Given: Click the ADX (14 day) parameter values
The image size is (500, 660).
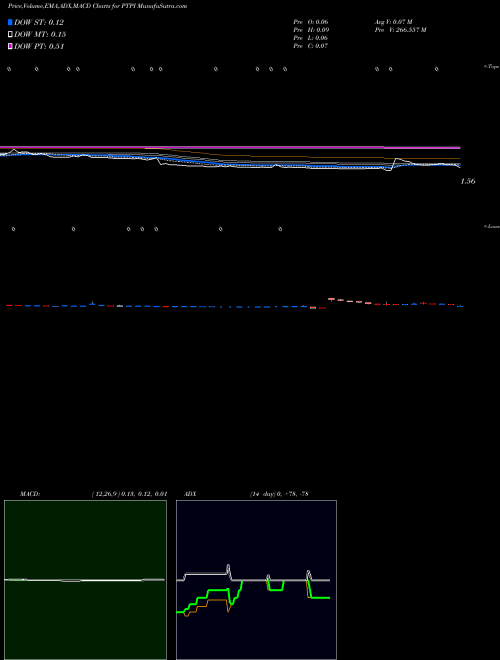Looking at the screenshot, I should [279, 494].
